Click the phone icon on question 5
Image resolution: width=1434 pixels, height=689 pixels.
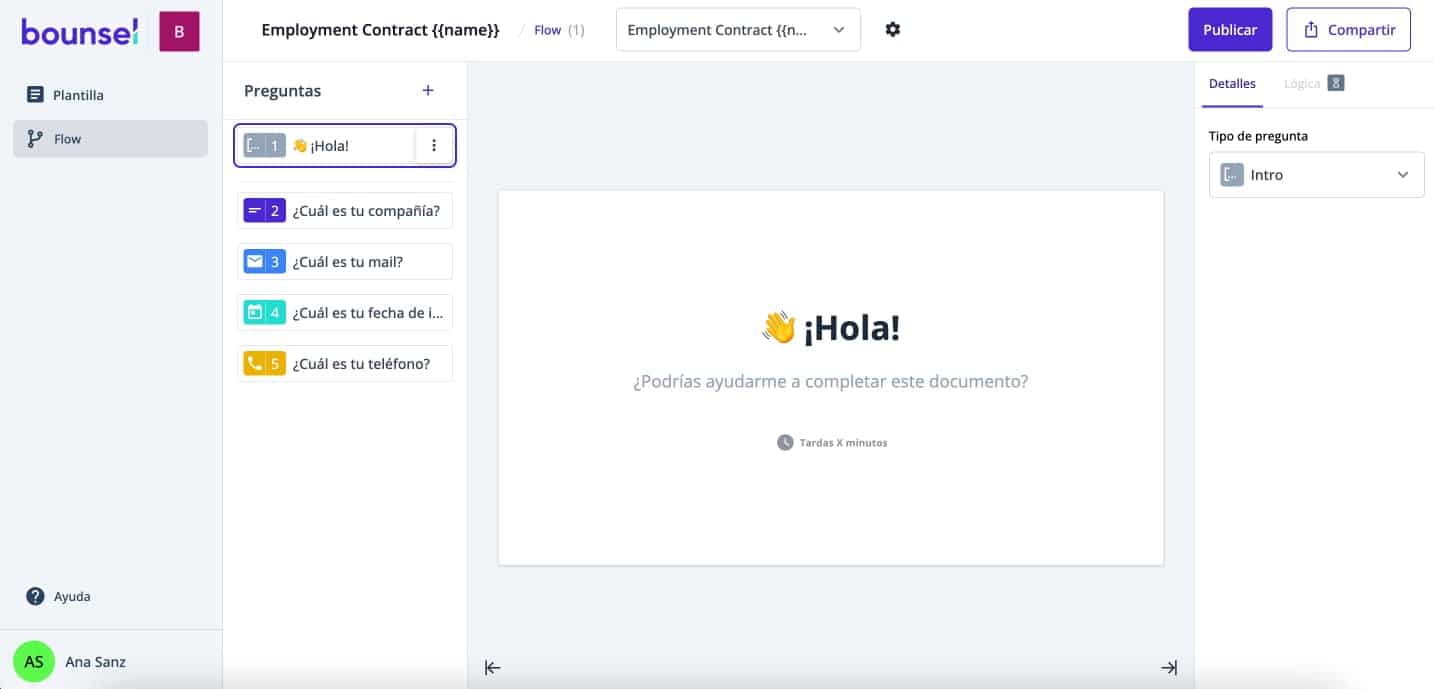pos(255,364)
